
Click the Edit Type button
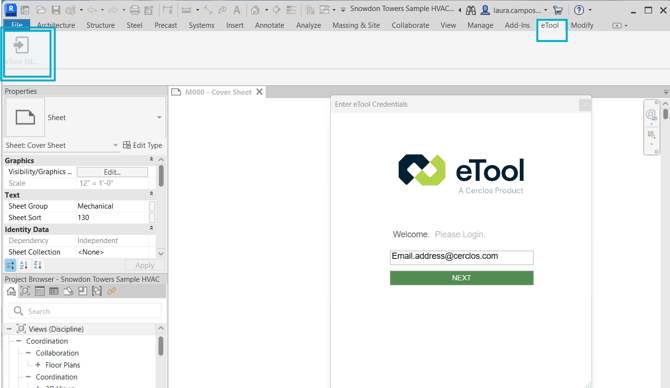point(142,145)
